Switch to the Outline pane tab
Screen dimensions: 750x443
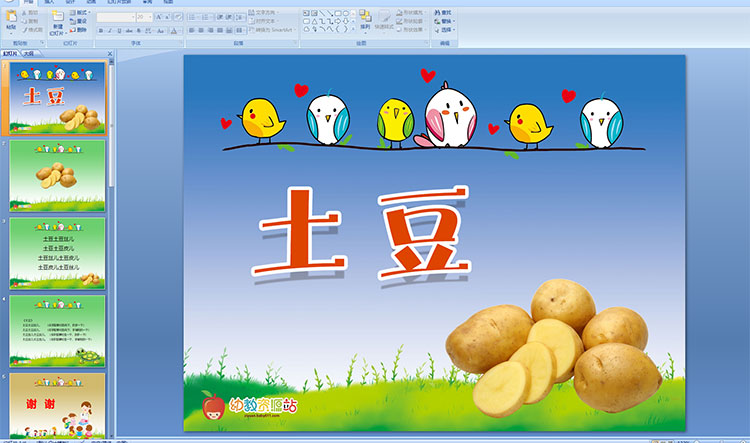coord(28,52)
